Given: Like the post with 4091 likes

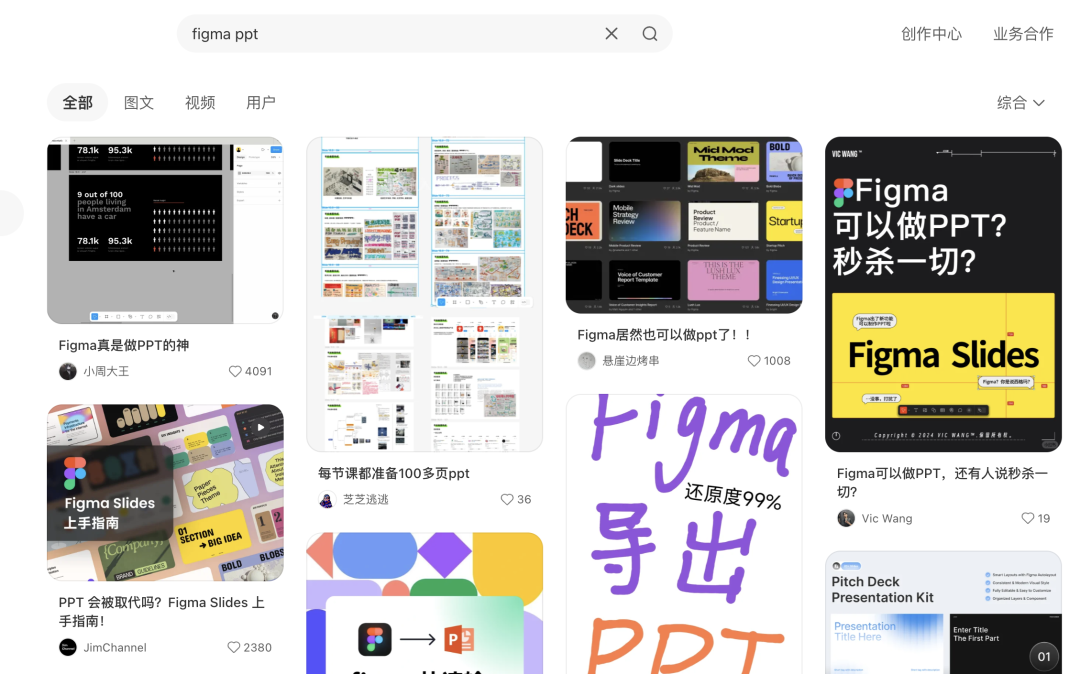Looking at the screenshot, I should pyautogui.click(x=235, y=371).
